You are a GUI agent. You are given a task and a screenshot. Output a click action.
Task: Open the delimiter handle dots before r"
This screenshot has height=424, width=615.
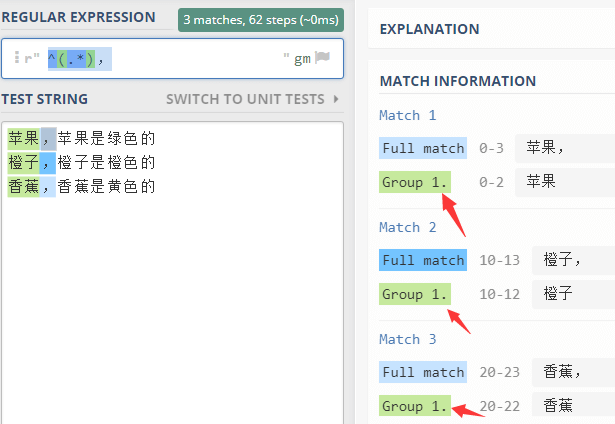[17, 57]
